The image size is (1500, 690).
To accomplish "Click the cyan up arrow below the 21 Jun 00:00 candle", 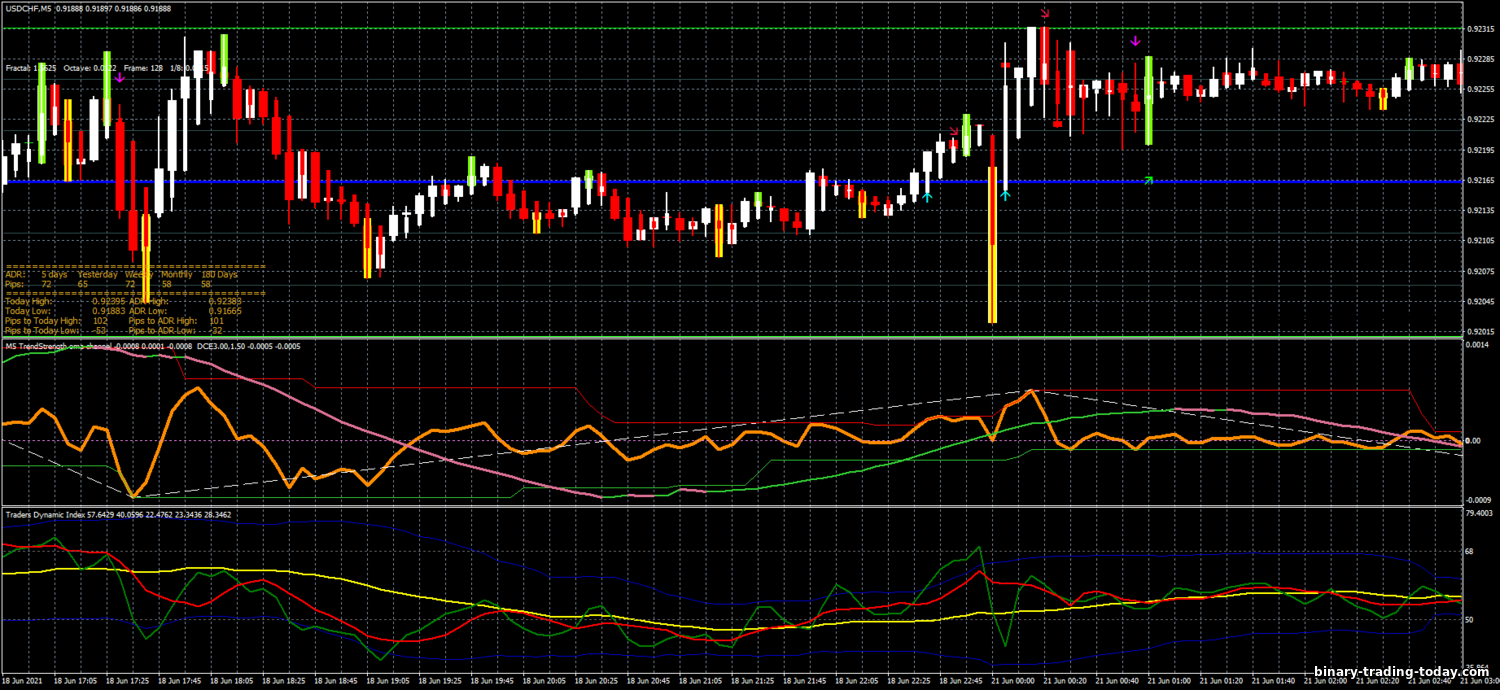I will [x=1005, y=194].
